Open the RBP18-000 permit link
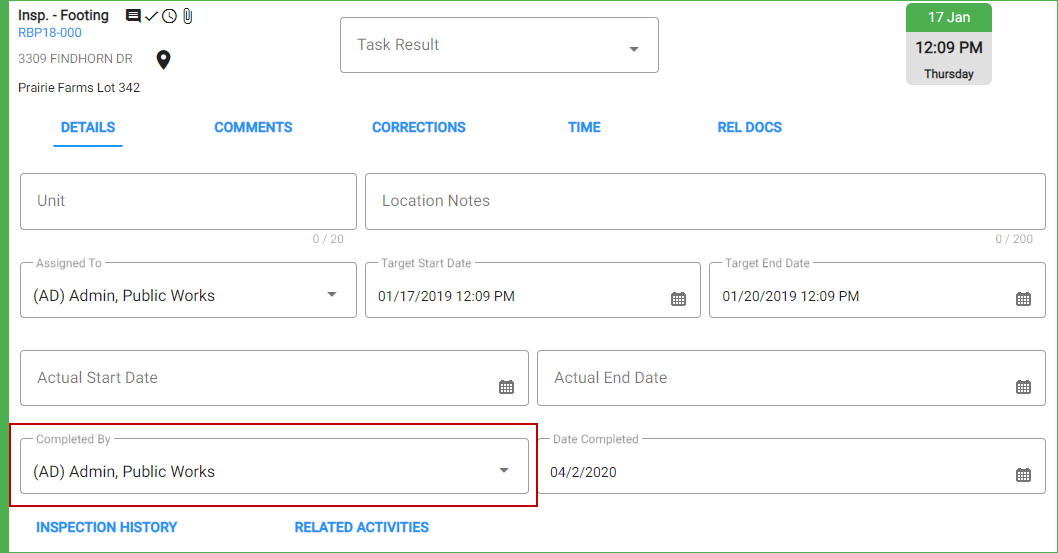 coord(50,33)
